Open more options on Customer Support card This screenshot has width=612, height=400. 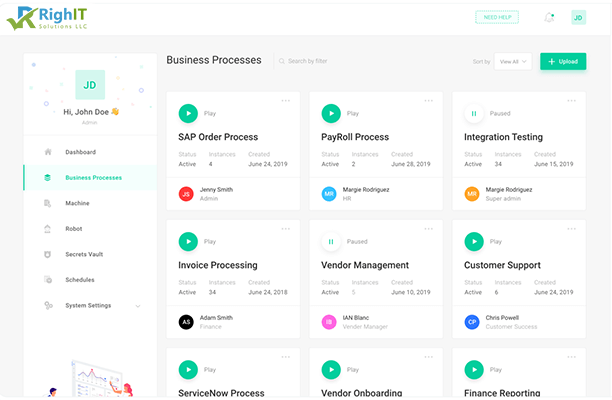pyautogui.click(x=572, y=228)
